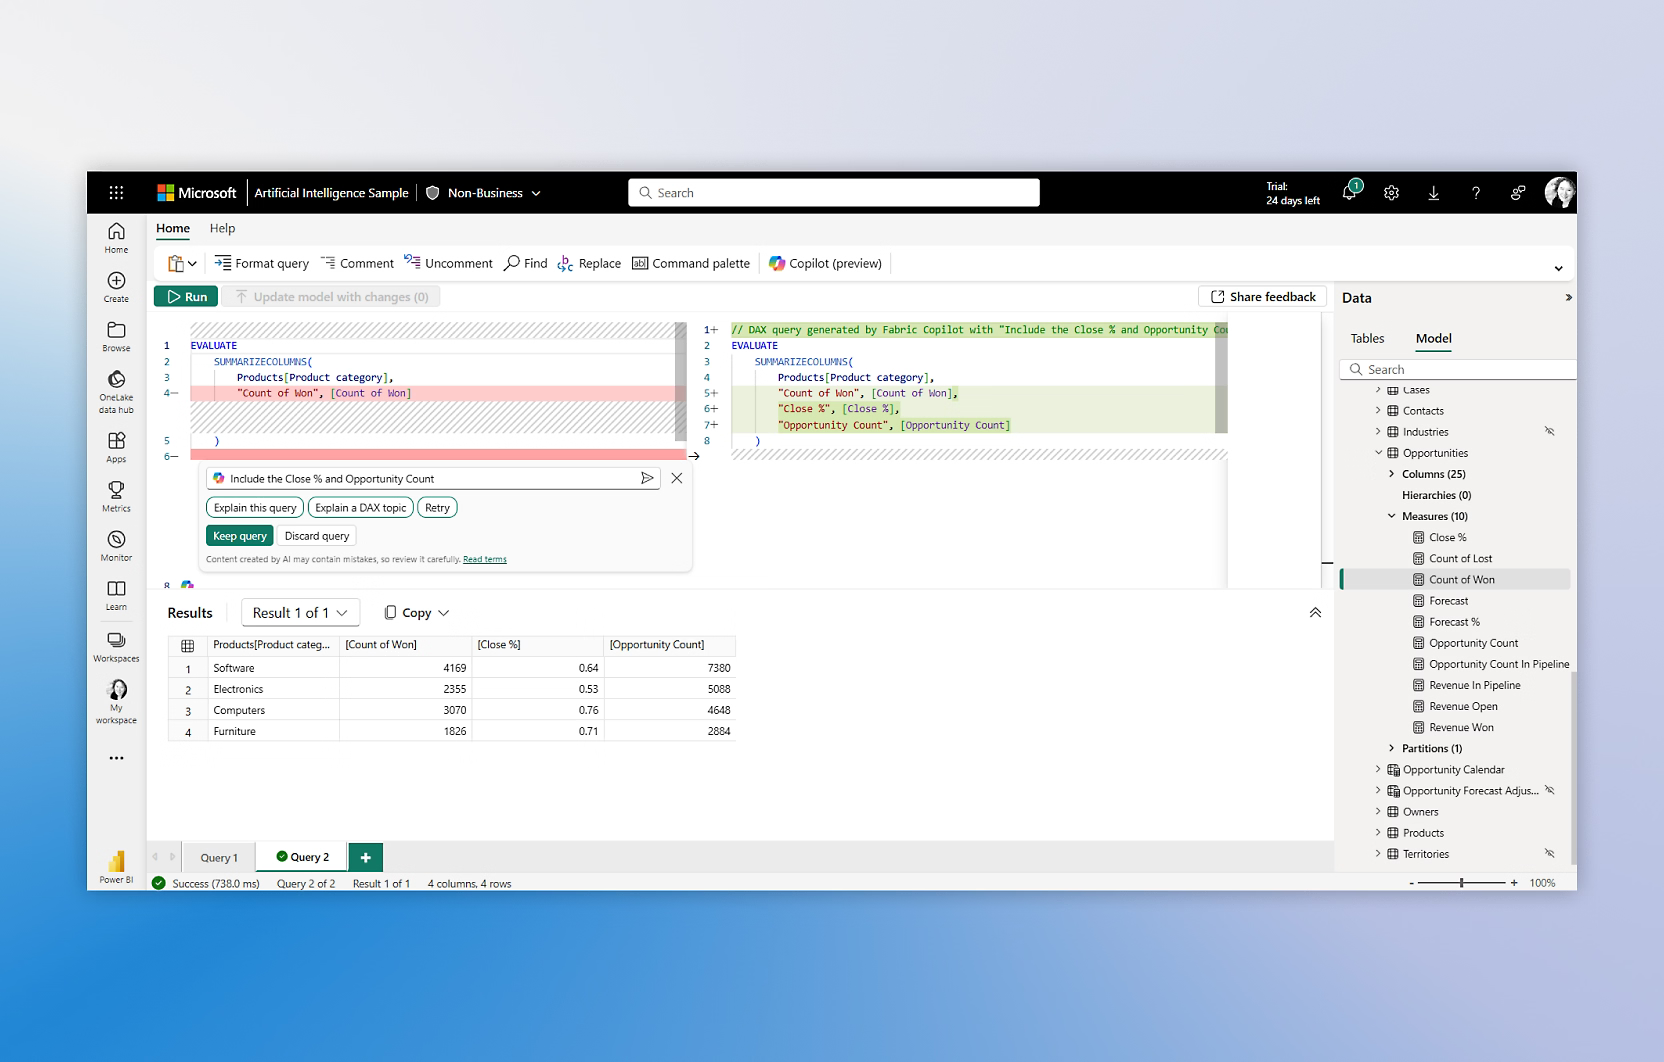
Task: Expand the Columns (25) node
Action: (1391, 474)
